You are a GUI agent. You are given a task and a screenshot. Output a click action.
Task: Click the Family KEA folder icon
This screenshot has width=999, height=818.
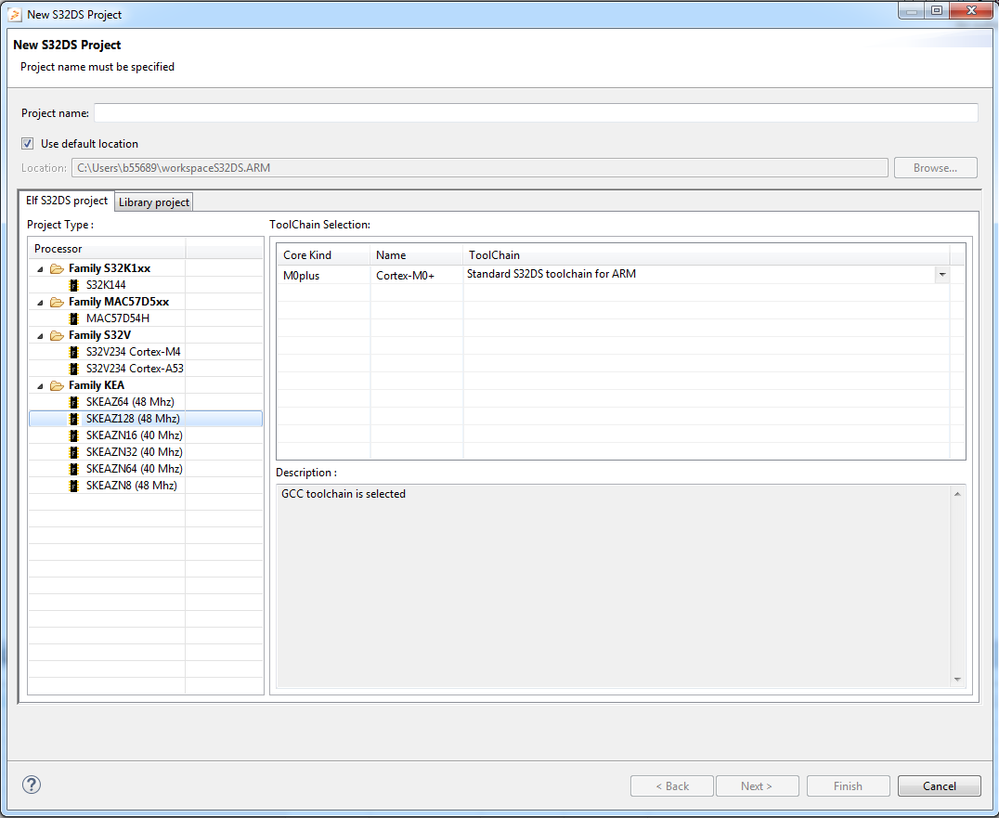click(x=57, y=385)
